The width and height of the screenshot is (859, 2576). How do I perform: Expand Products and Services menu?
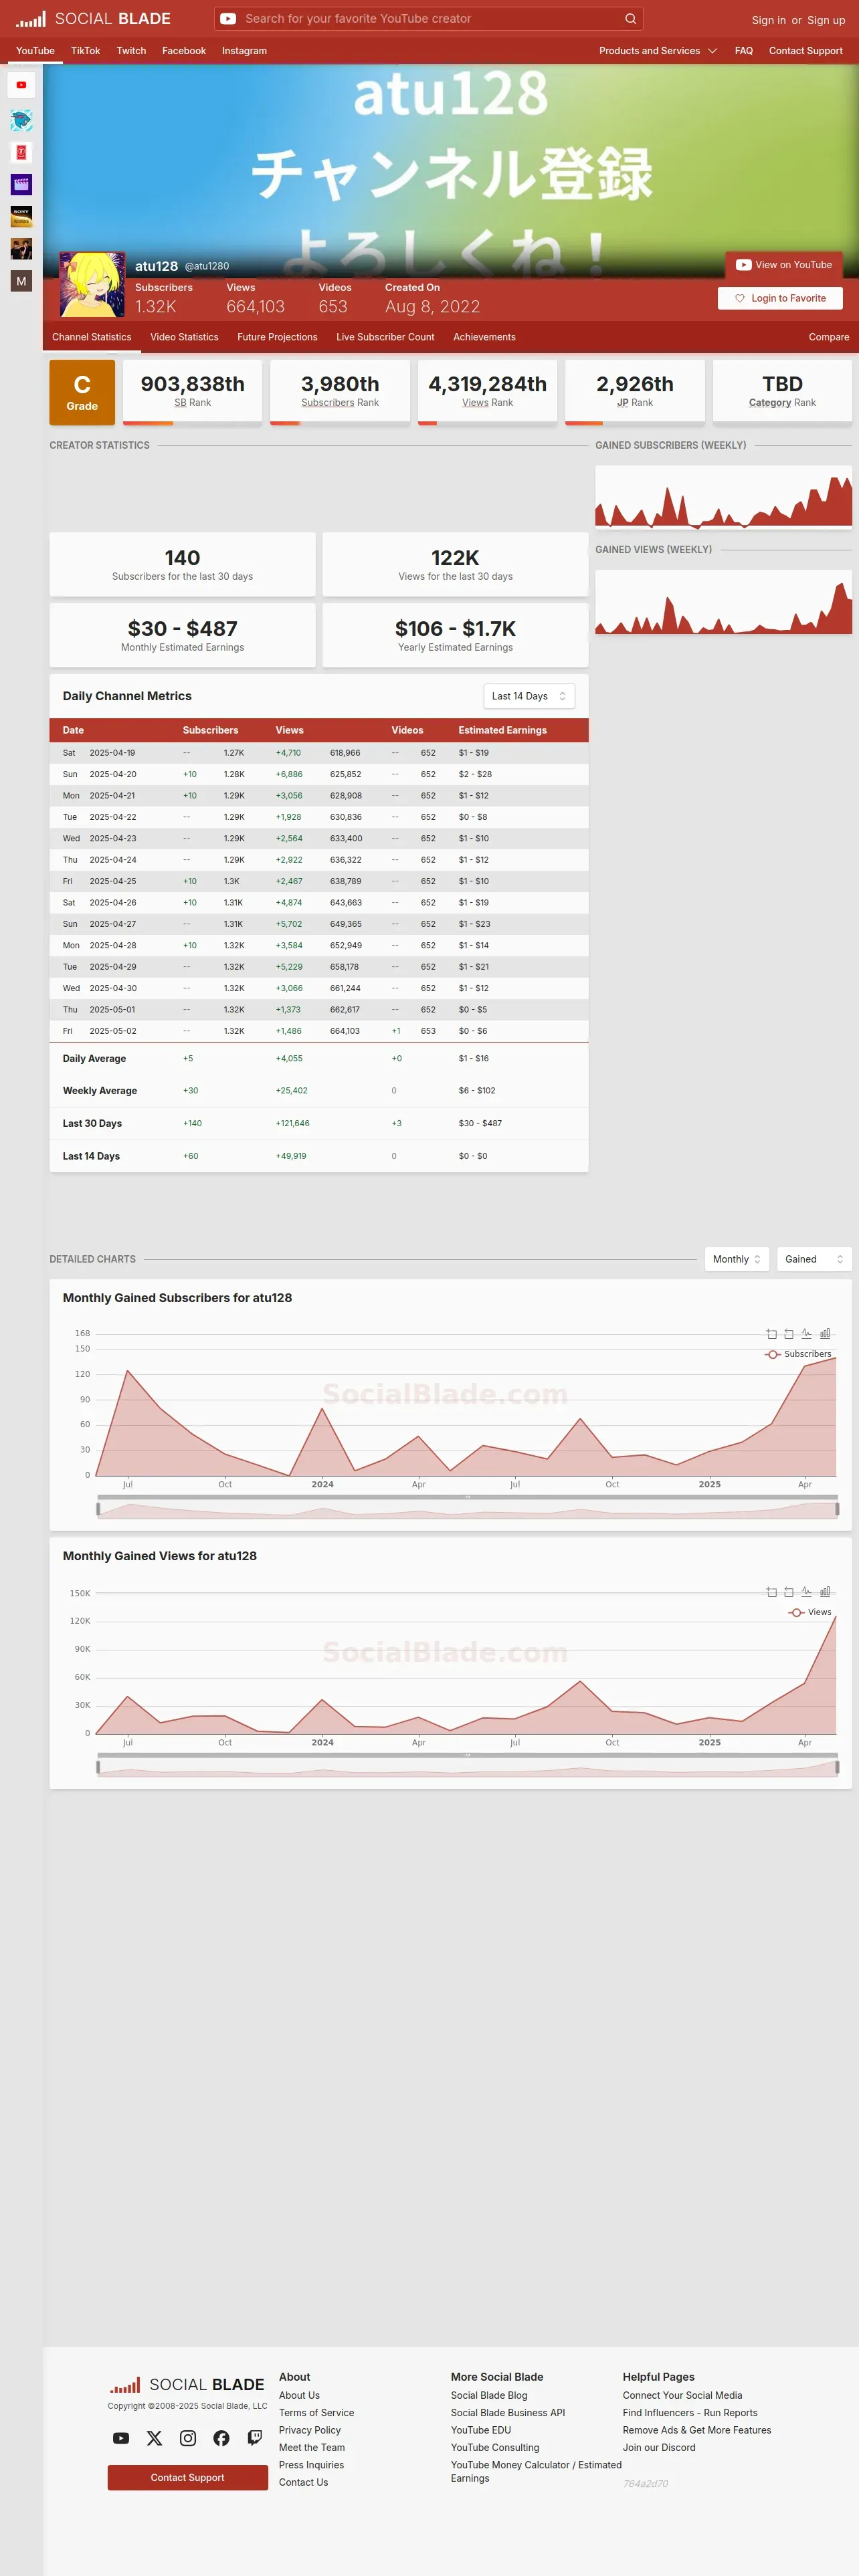(658, 51)
